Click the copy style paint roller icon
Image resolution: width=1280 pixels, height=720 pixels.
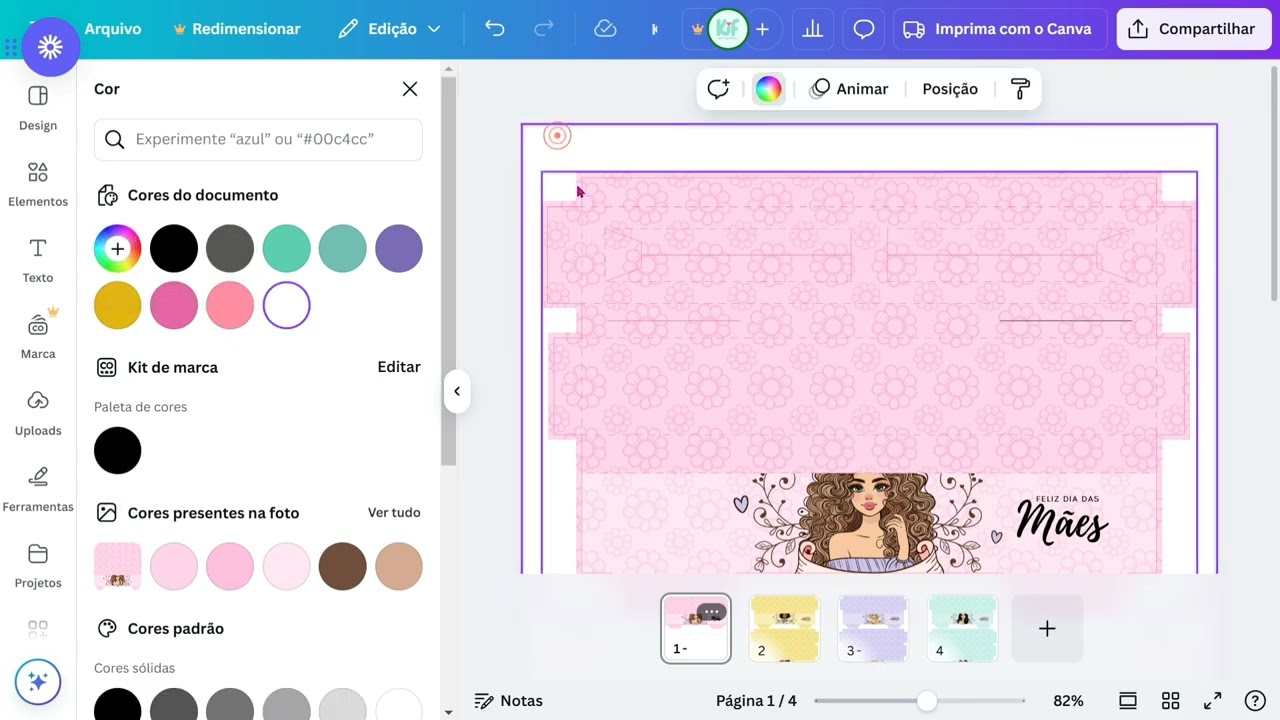(1020, 89)
